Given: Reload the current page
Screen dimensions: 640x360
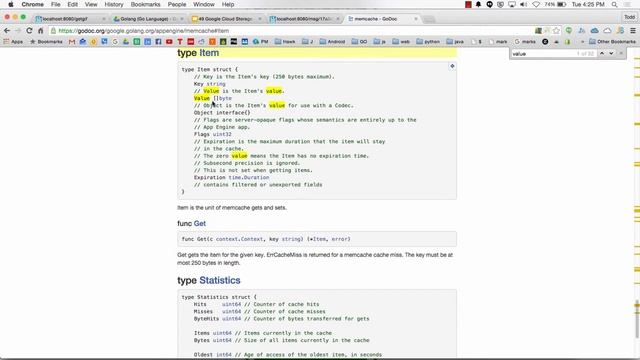Looking at the screenshot, I should point(29,31).
